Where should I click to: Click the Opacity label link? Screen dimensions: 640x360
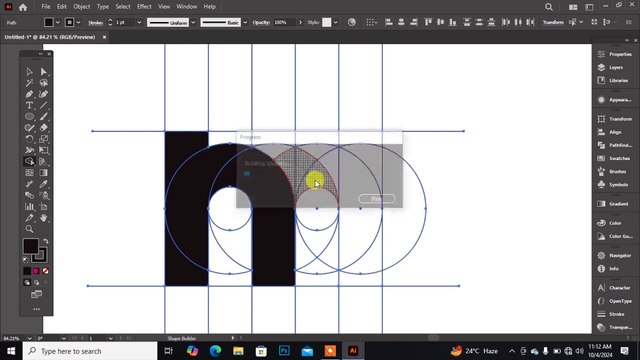(x=261, y=22)
